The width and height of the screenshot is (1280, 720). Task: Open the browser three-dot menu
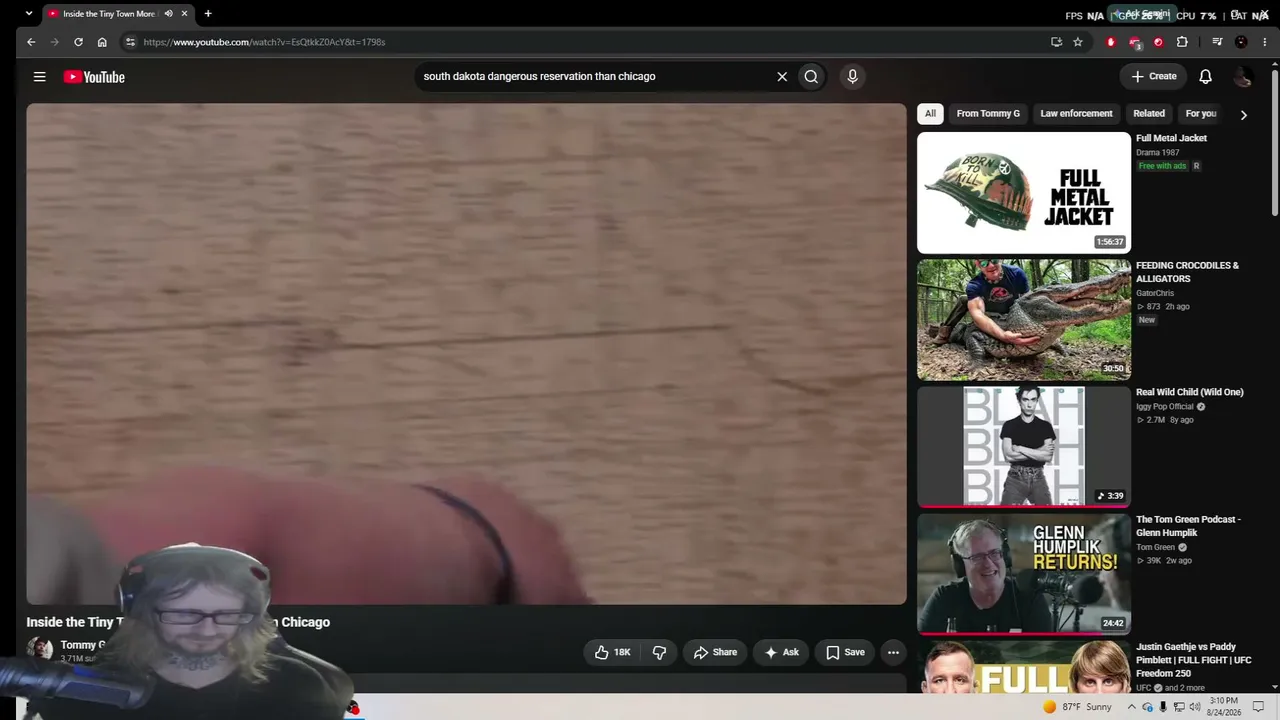pyautogui.click(x=1265, y=42)
